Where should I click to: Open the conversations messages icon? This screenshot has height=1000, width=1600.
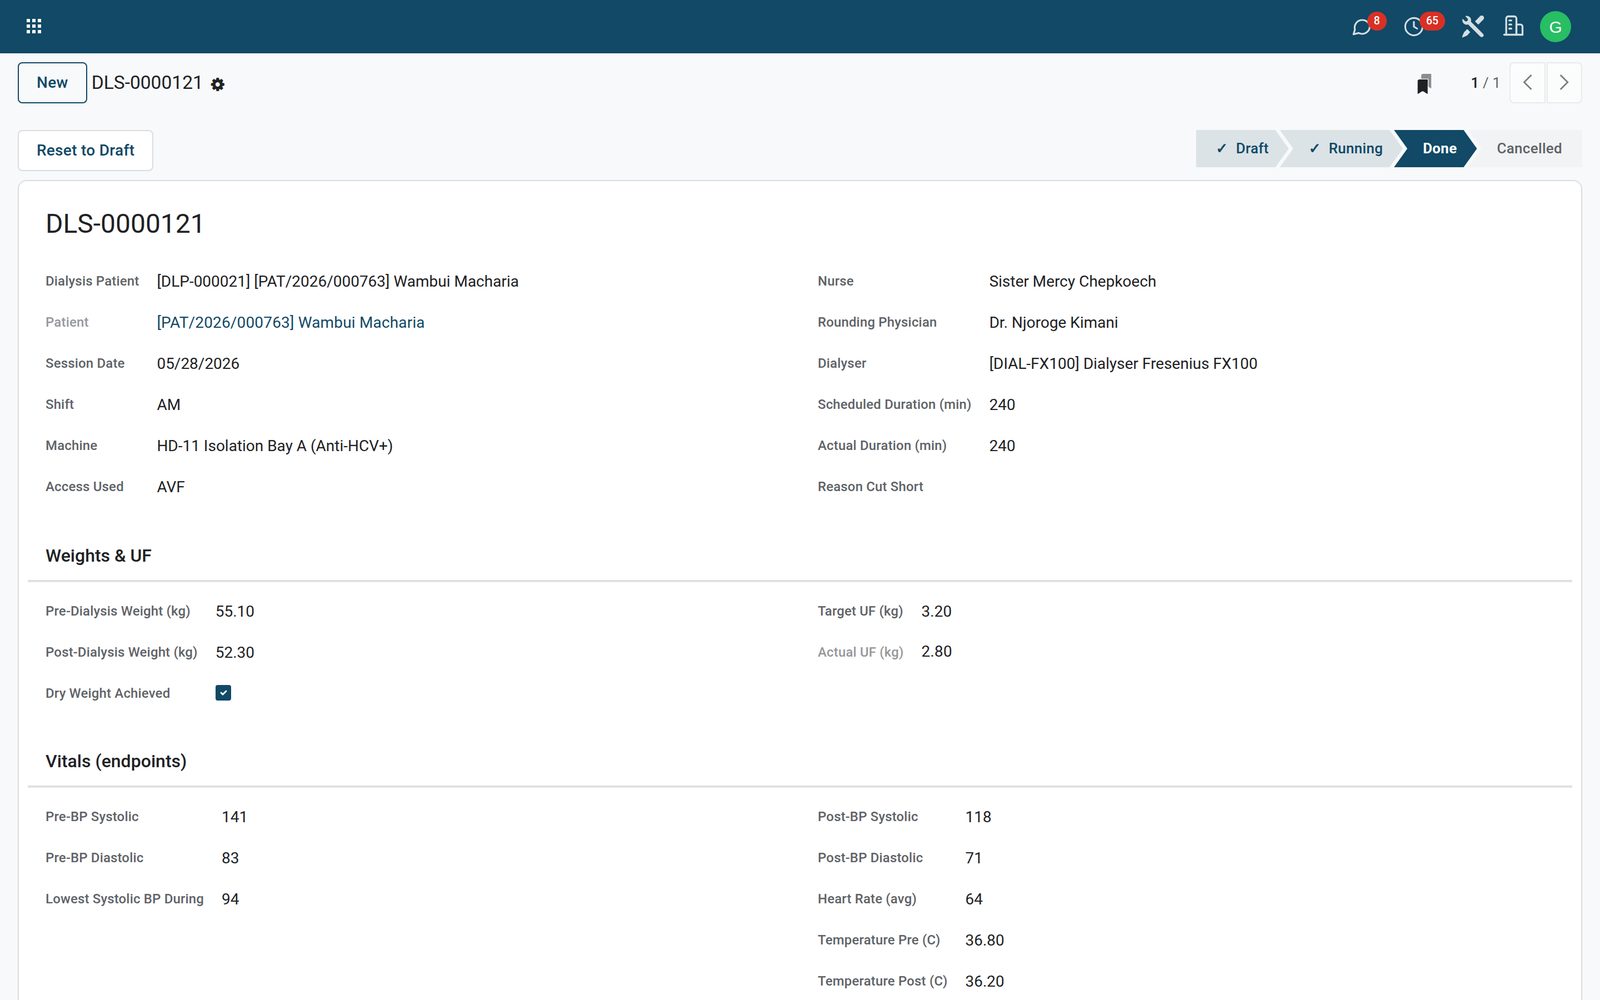1362,26
